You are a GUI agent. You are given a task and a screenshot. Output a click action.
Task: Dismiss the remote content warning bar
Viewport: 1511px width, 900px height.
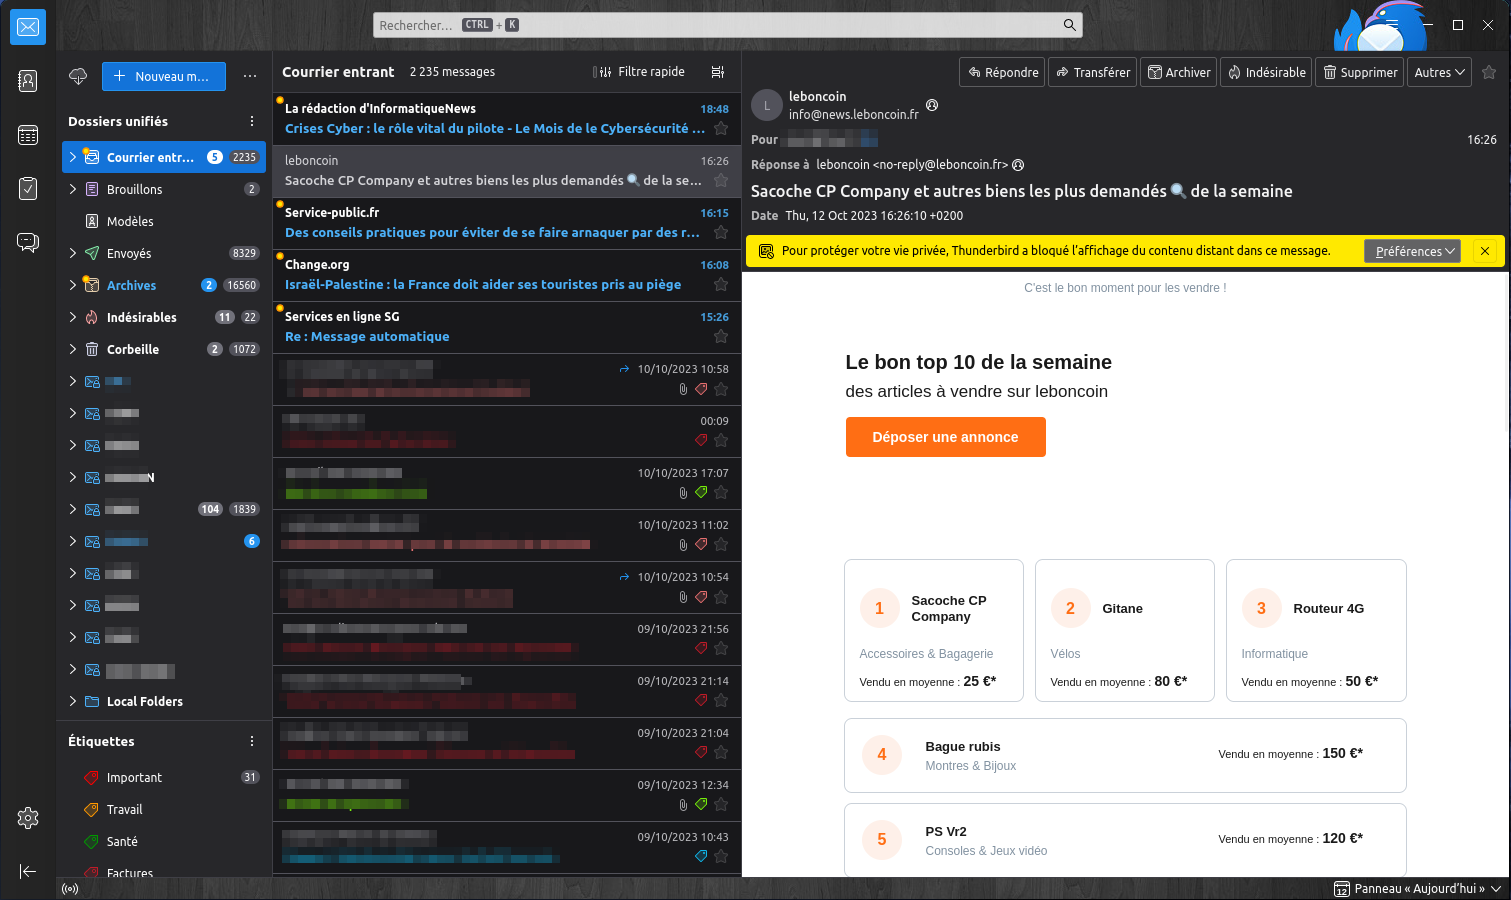point(1485,251)
